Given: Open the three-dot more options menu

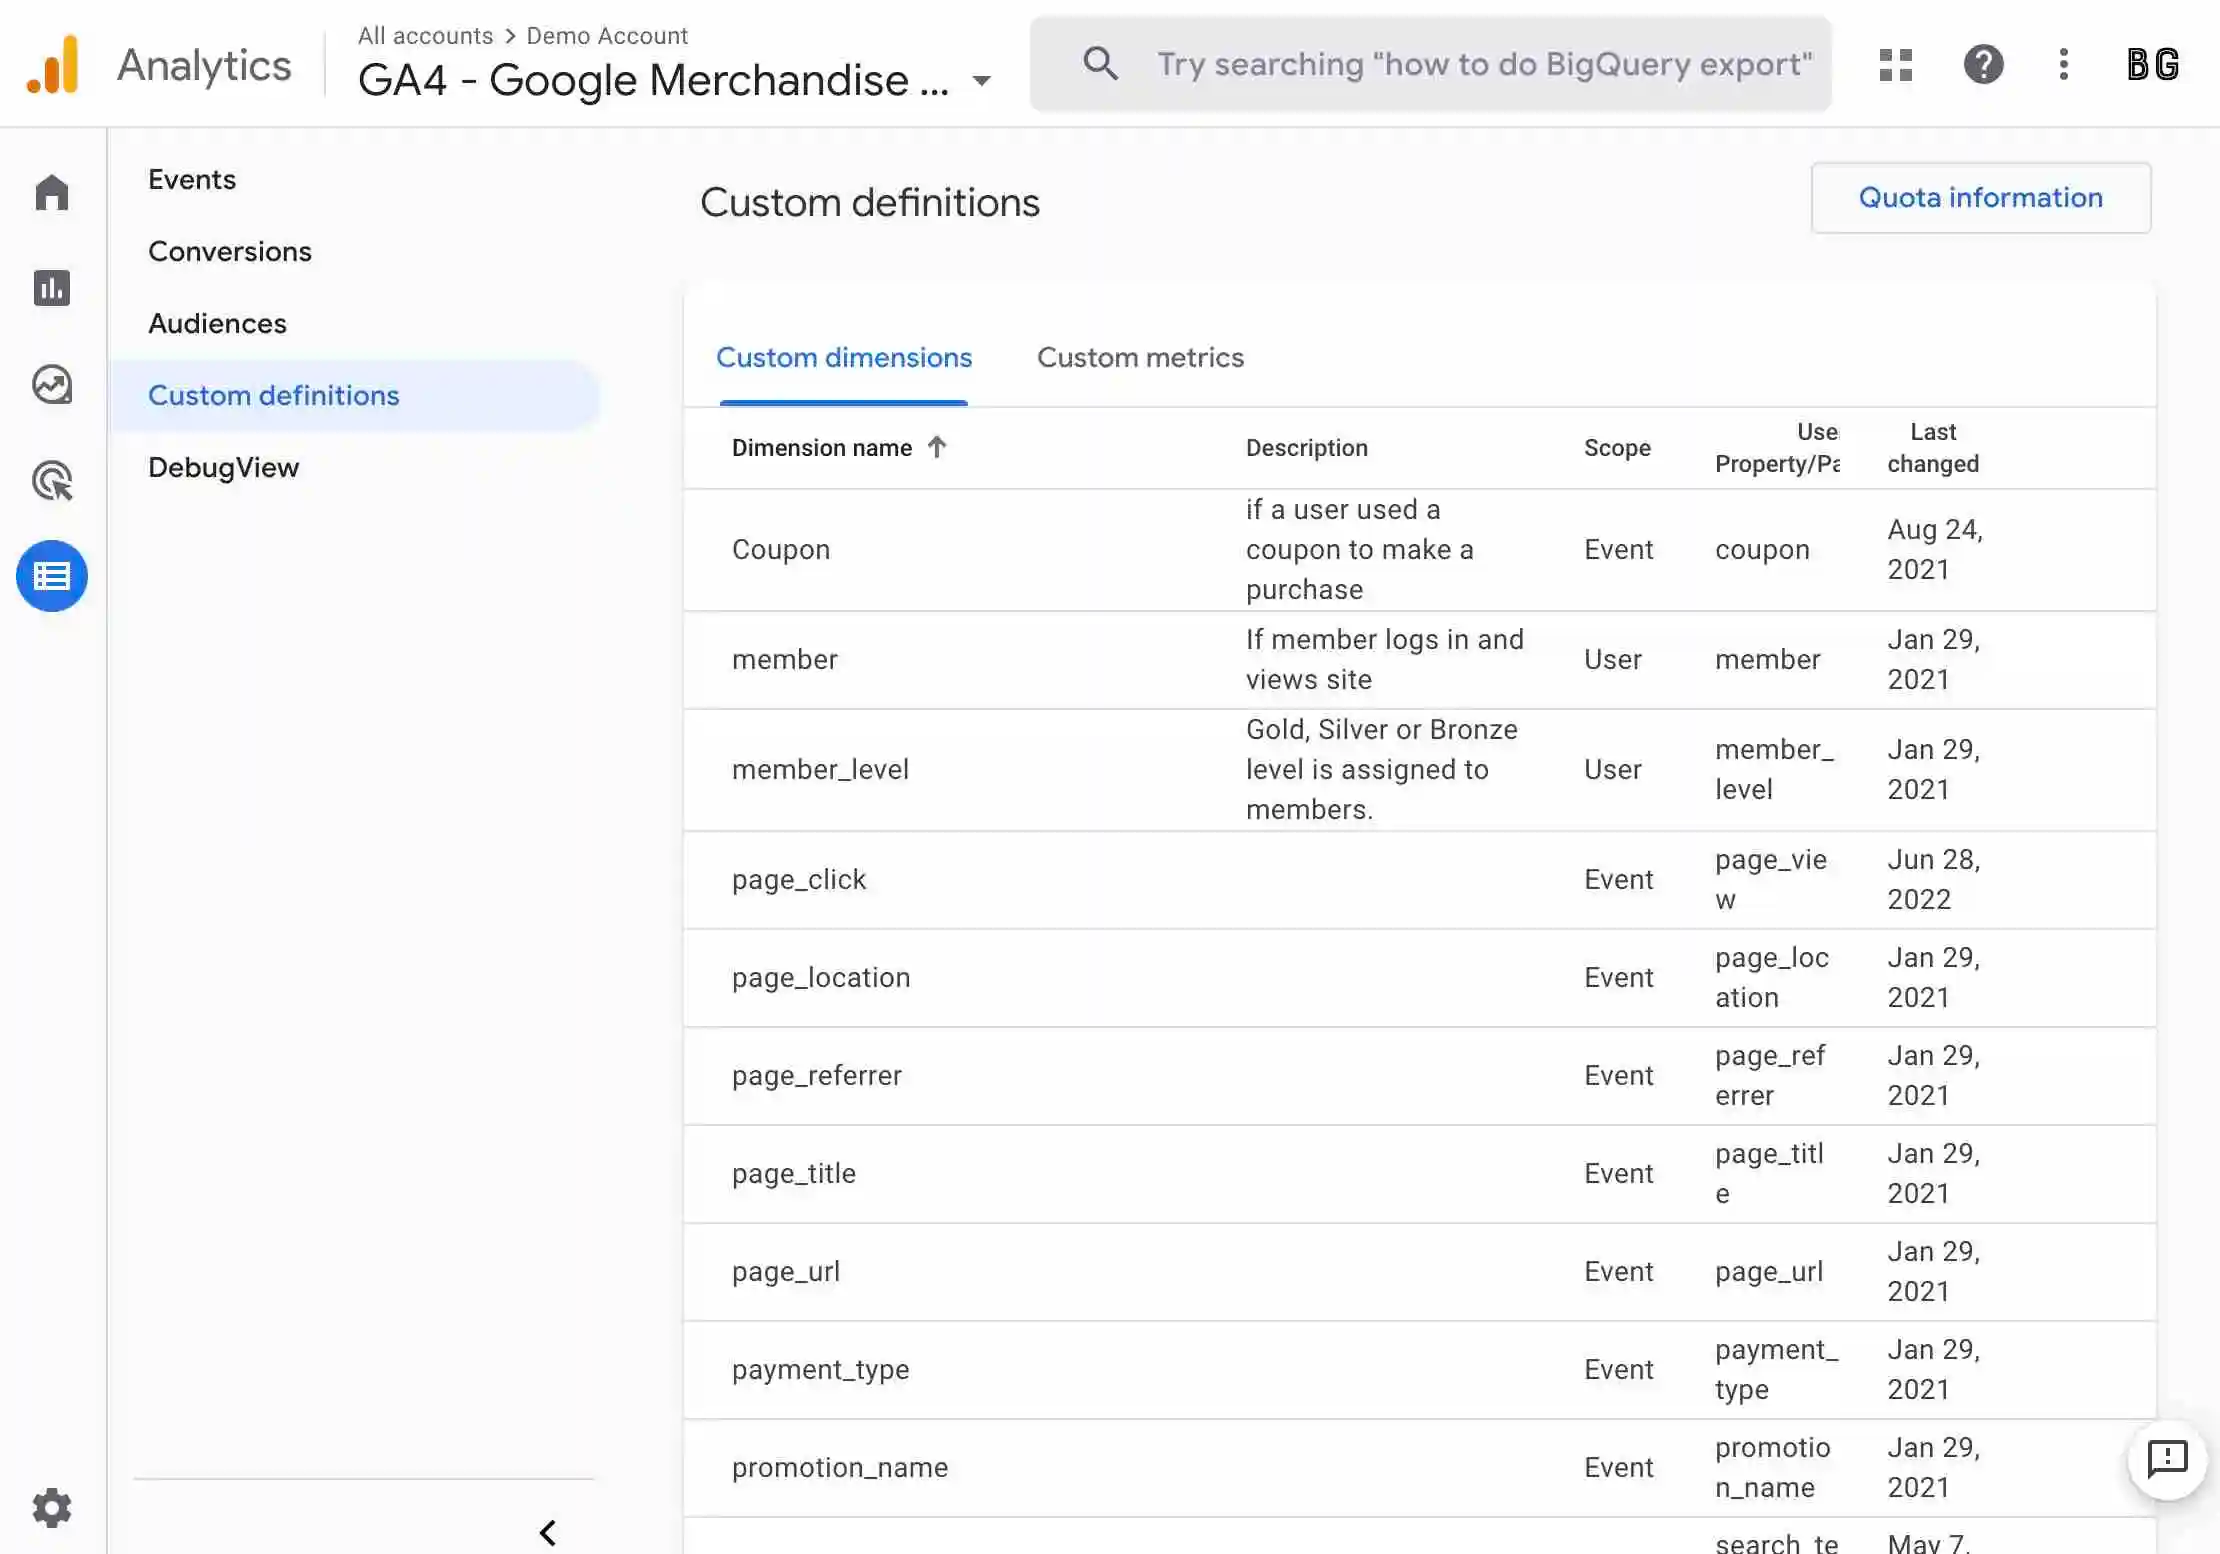Looking at the screenshot, I should point(2063,65).
